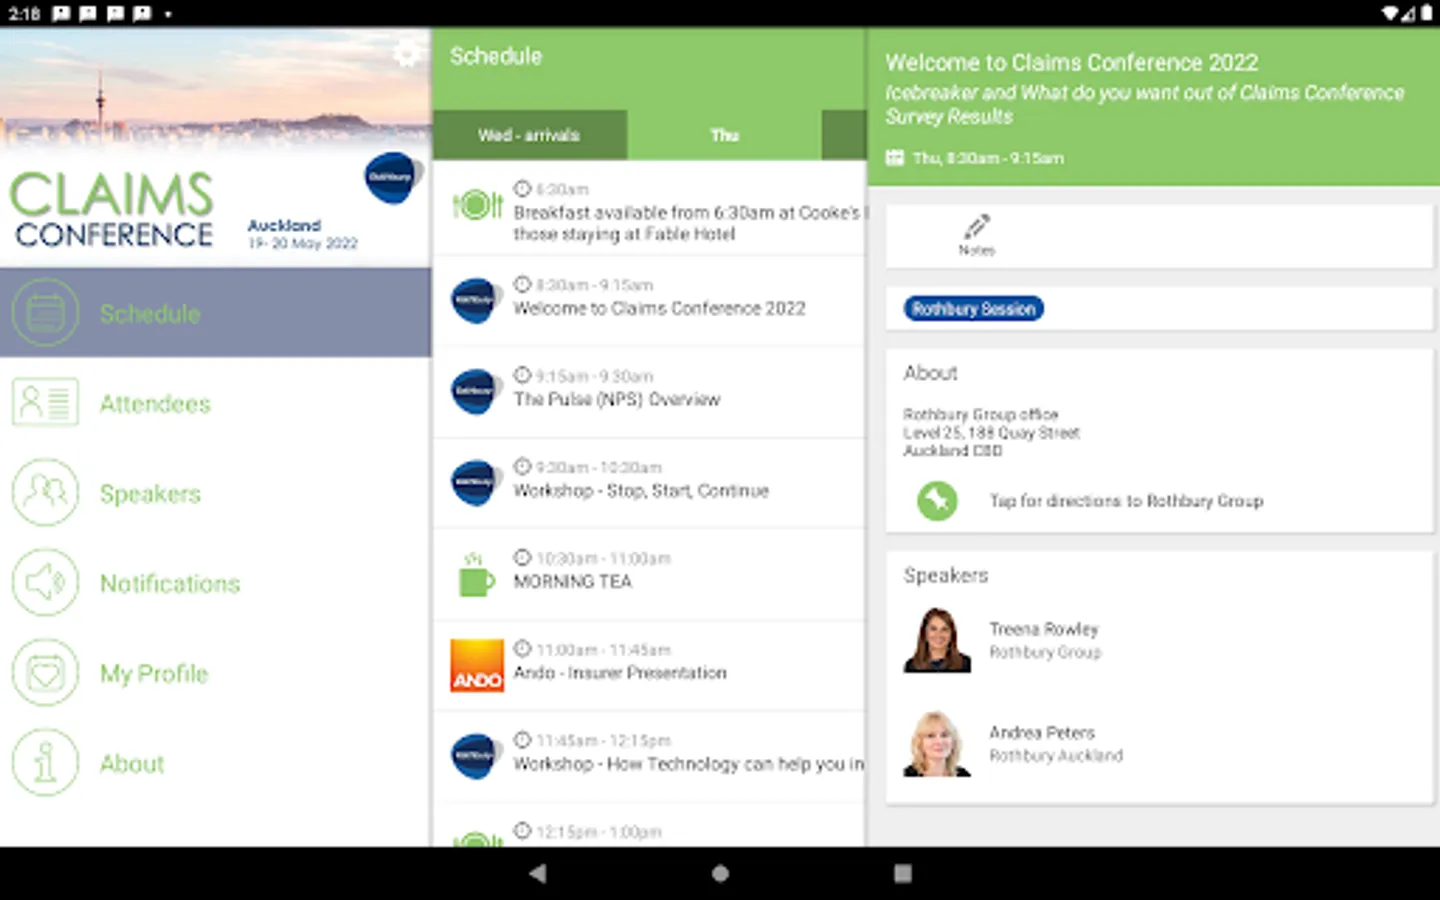Tap the Attendees contact card icon
Image resolution: width=1440 pixels, height=900 pixels.
point(45,403)
